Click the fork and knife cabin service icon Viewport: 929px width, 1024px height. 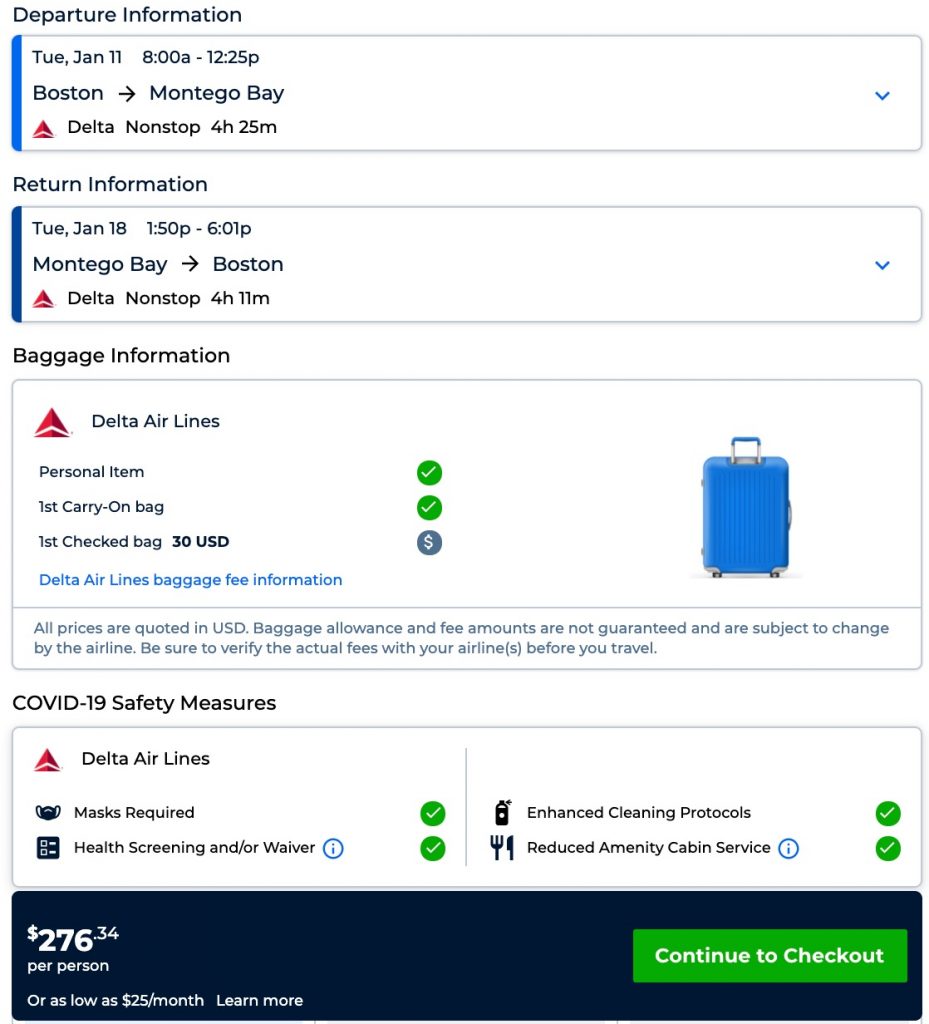click(x=502, y=848)
